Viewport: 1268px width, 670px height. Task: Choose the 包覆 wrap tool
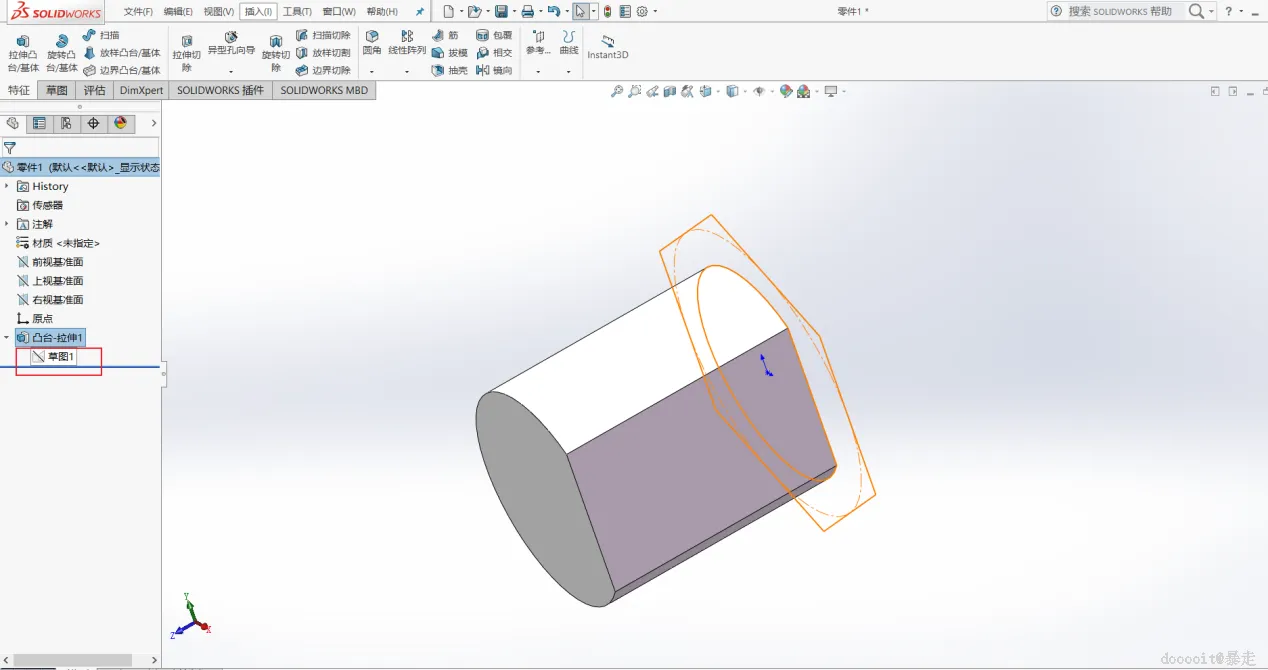(x=494, y=35)
